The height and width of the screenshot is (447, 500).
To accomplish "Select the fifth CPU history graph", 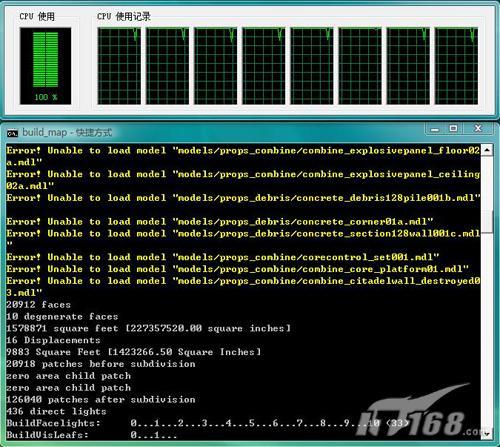I will pyautogui.click(x=312, y=66).
